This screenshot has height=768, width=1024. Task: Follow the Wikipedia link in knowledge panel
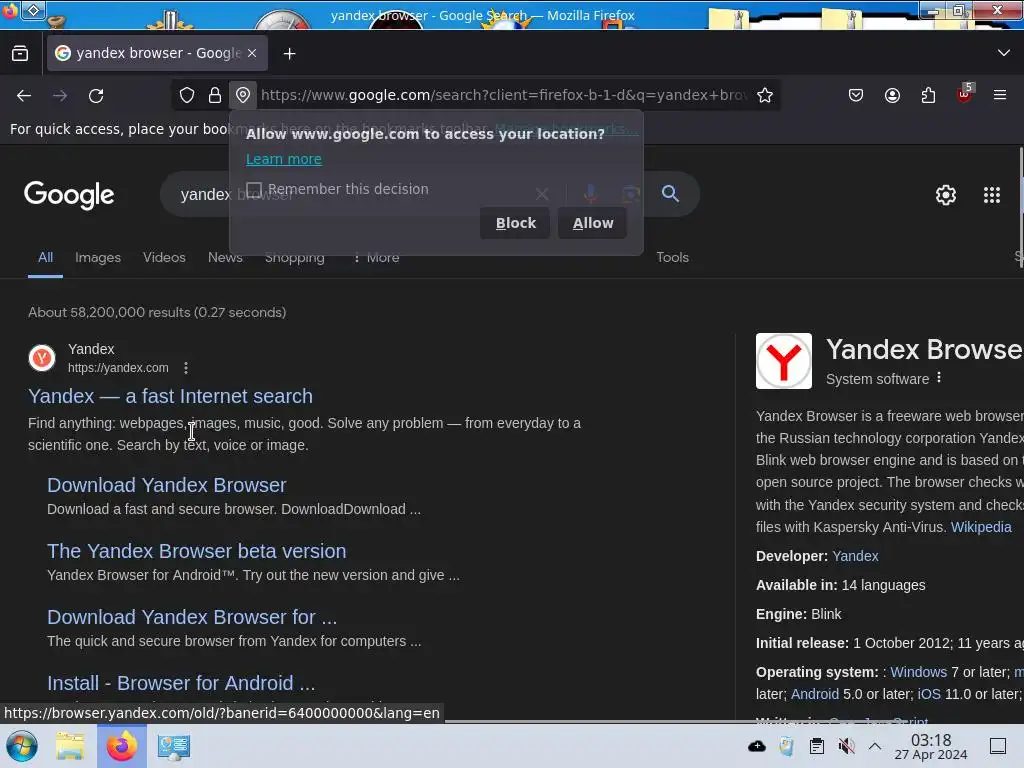pyautogui.click(x=981, y=527)
